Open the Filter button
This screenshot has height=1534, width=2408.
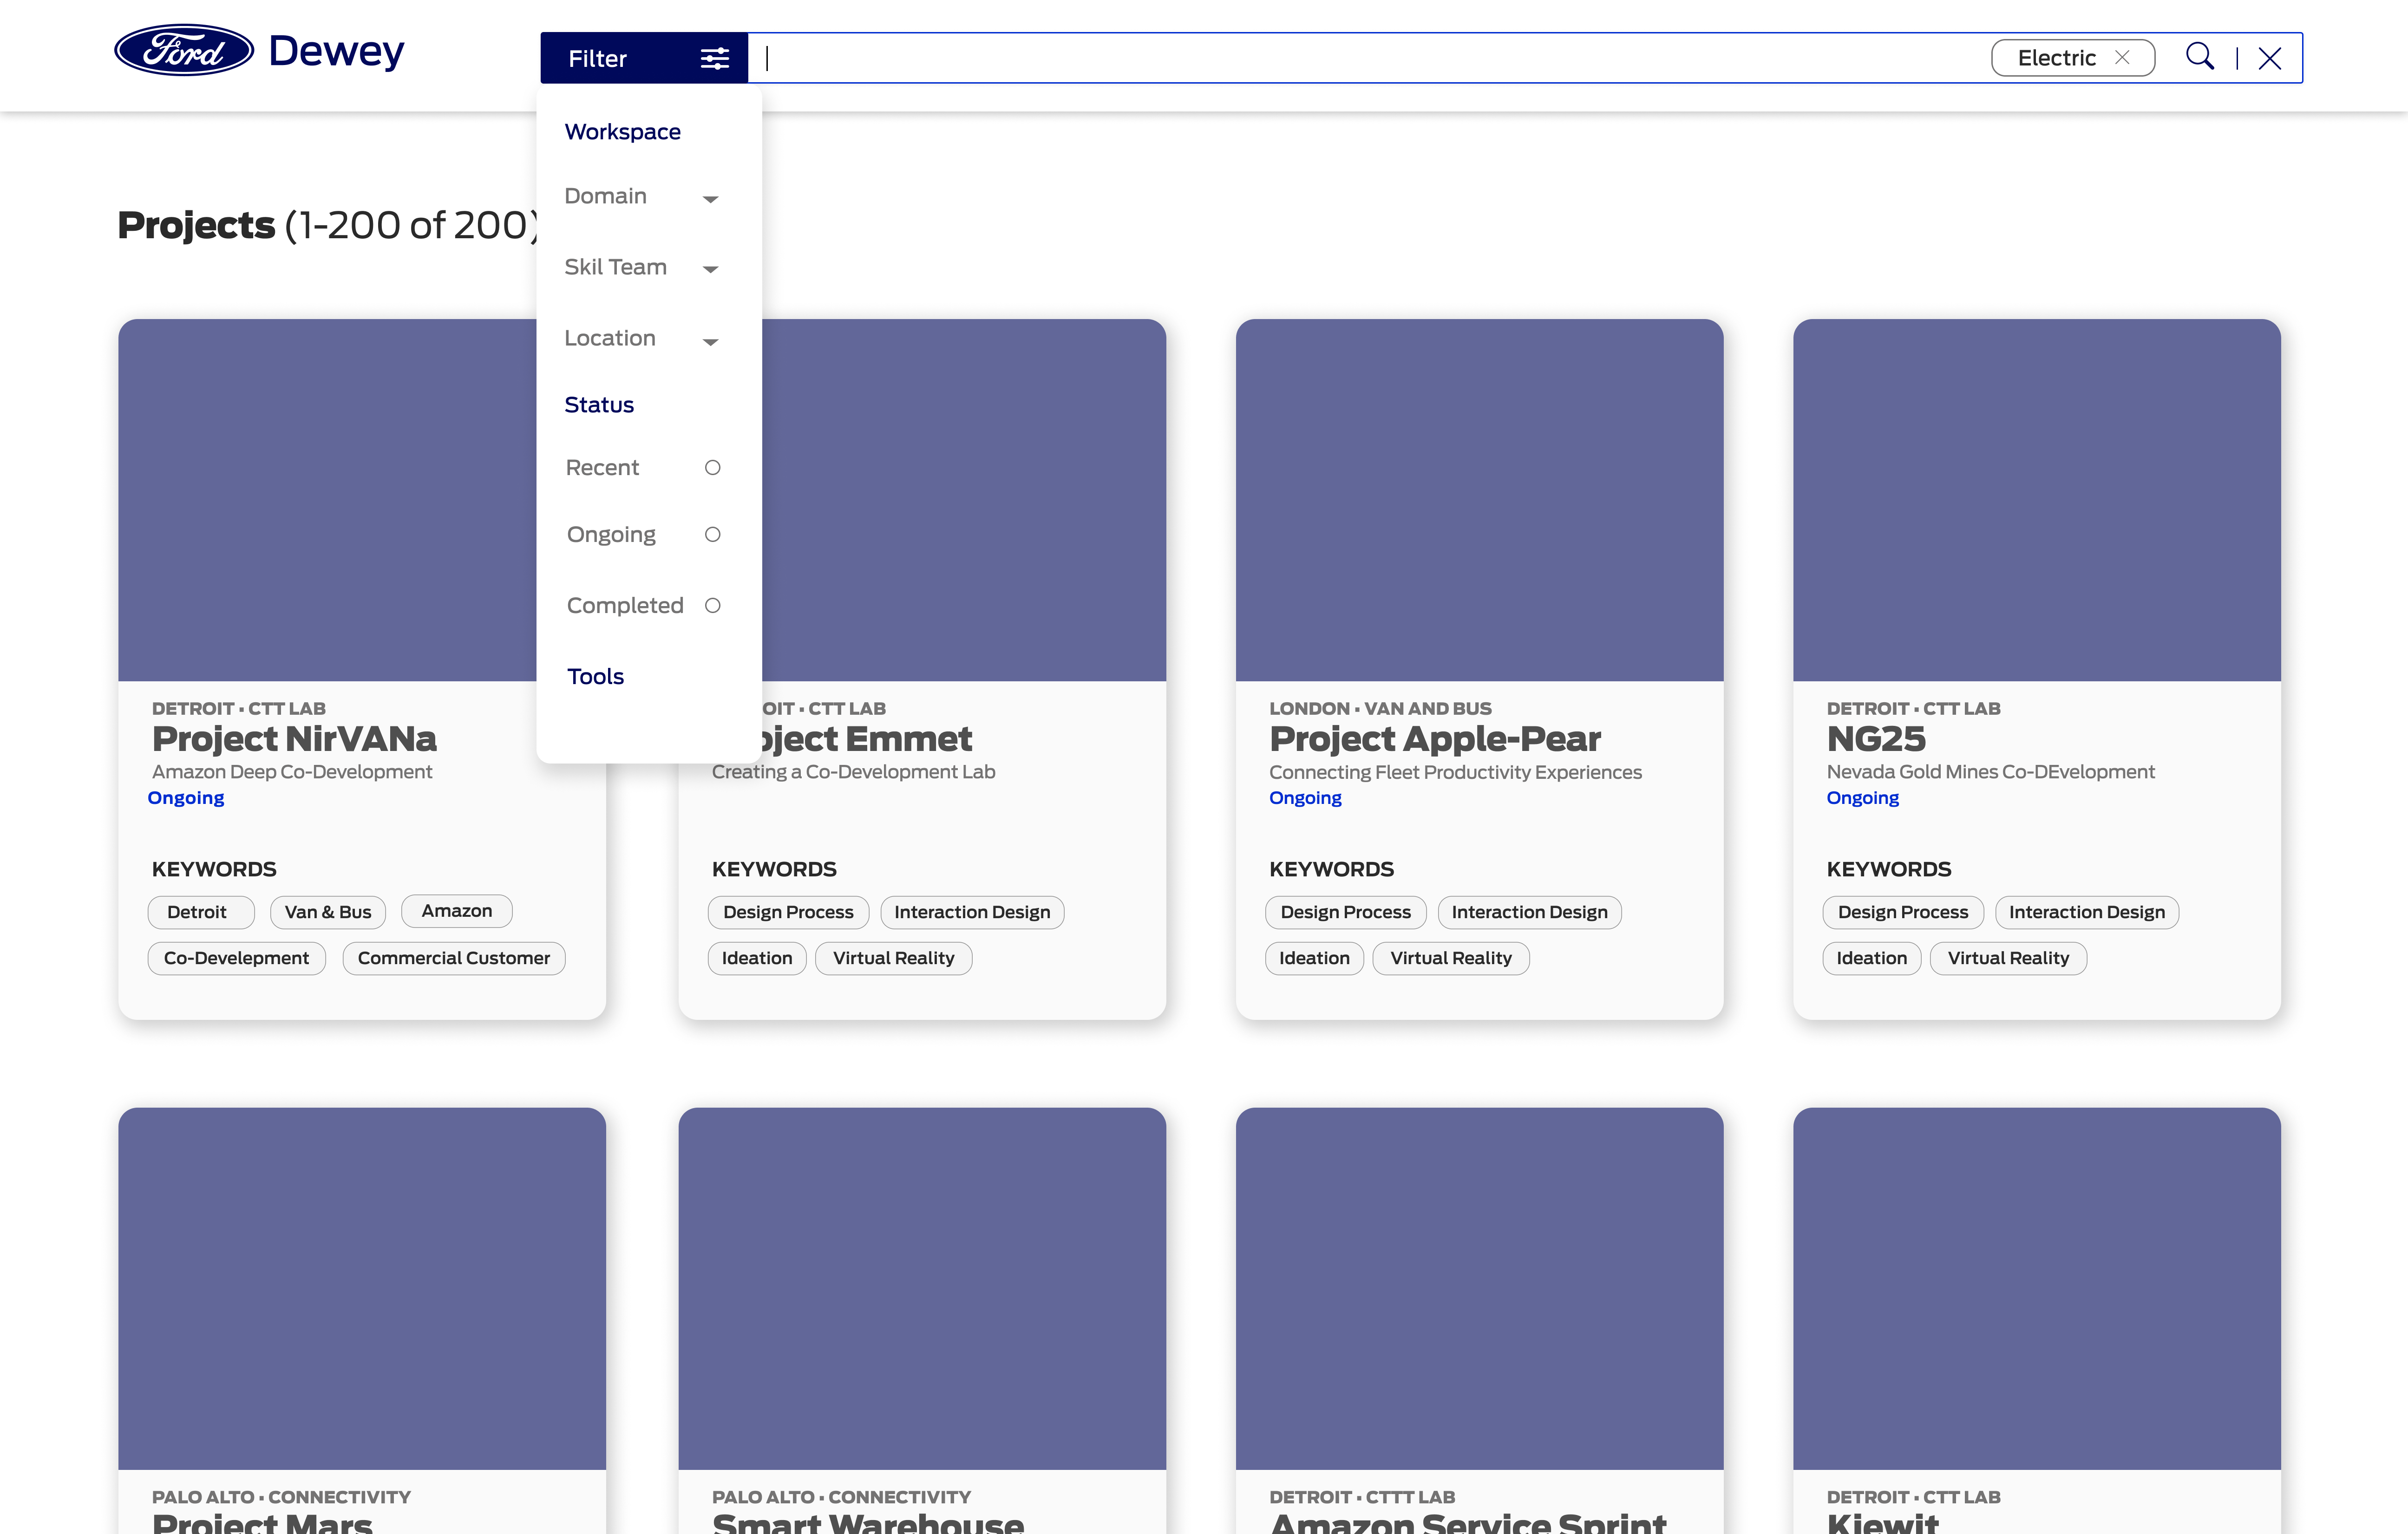click(644, 58)
